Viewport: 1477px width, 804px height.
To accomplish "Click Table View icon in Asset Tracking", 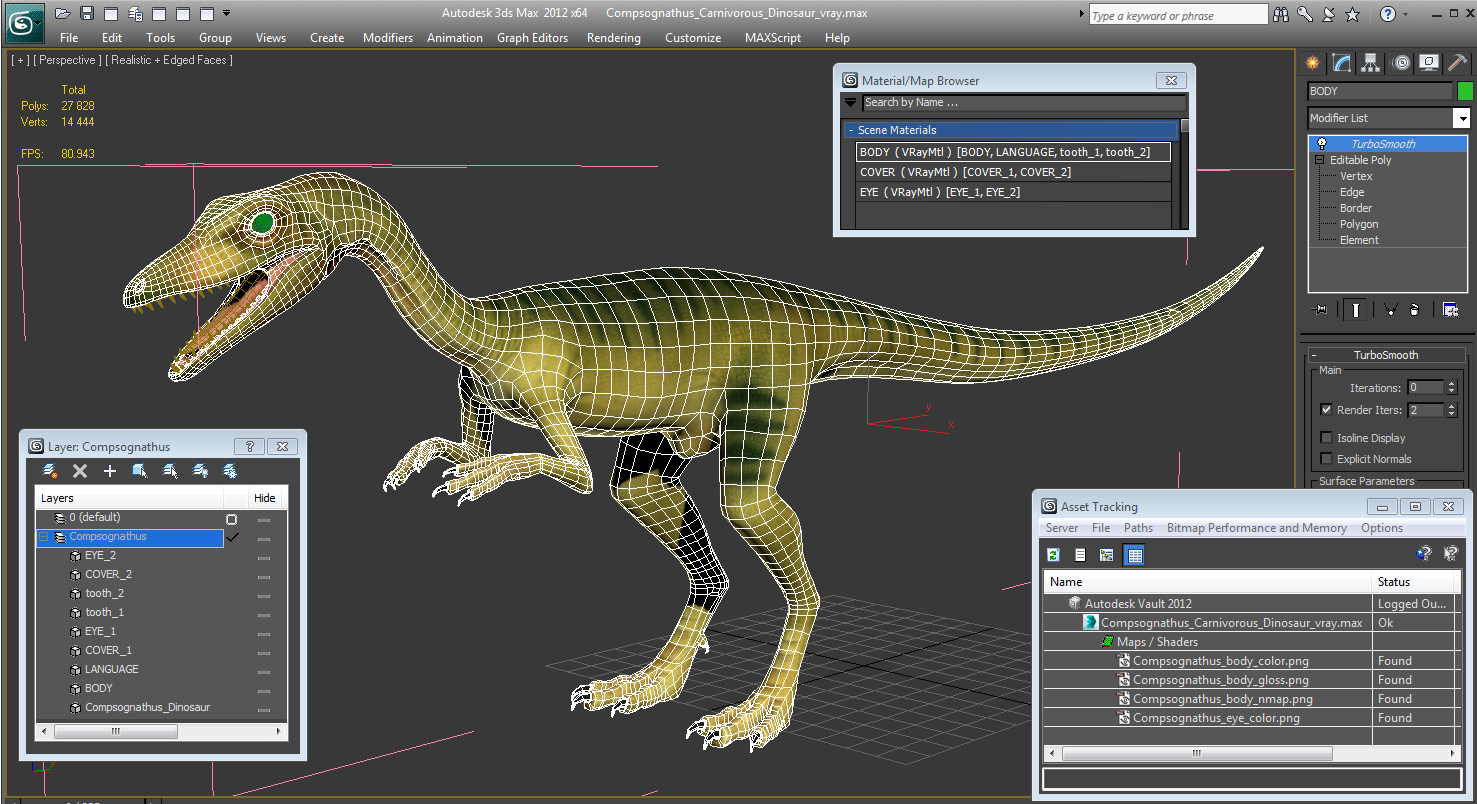I will tap(1134, 555).
